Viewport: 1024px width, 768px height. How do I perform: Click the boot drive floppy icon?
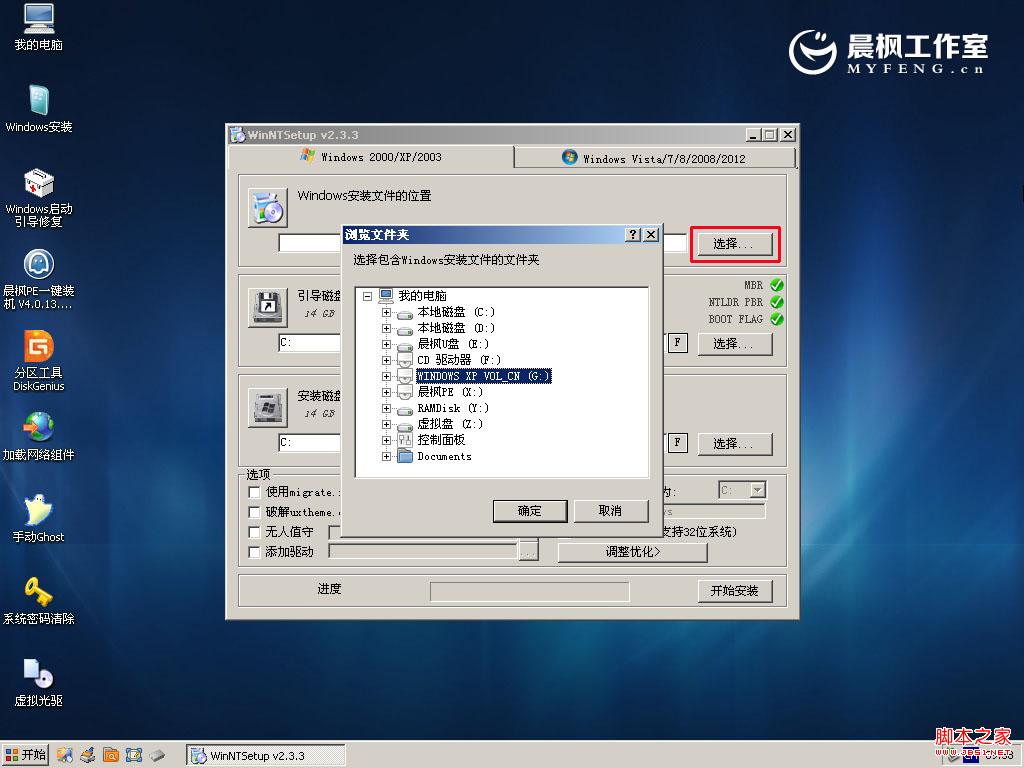[x=268, y=308]
